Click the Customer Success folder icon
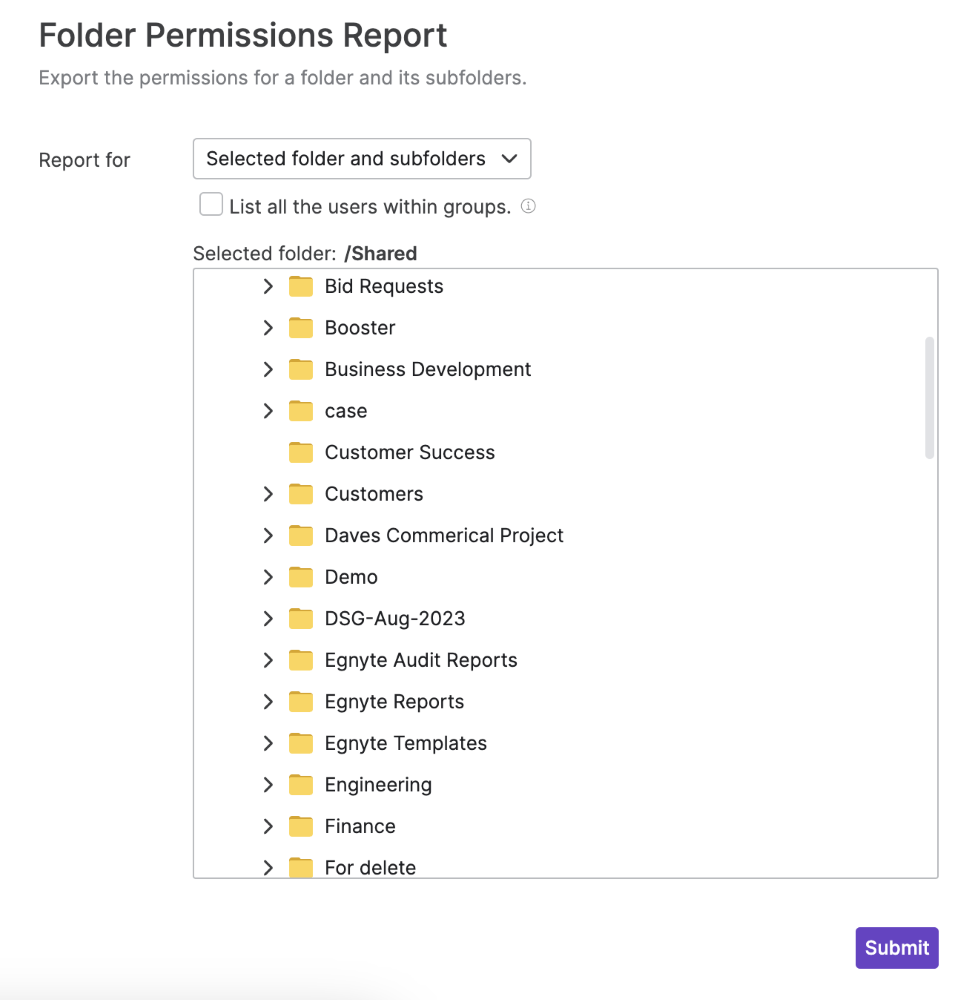The image size is (964, 1000). pos(301,453)
